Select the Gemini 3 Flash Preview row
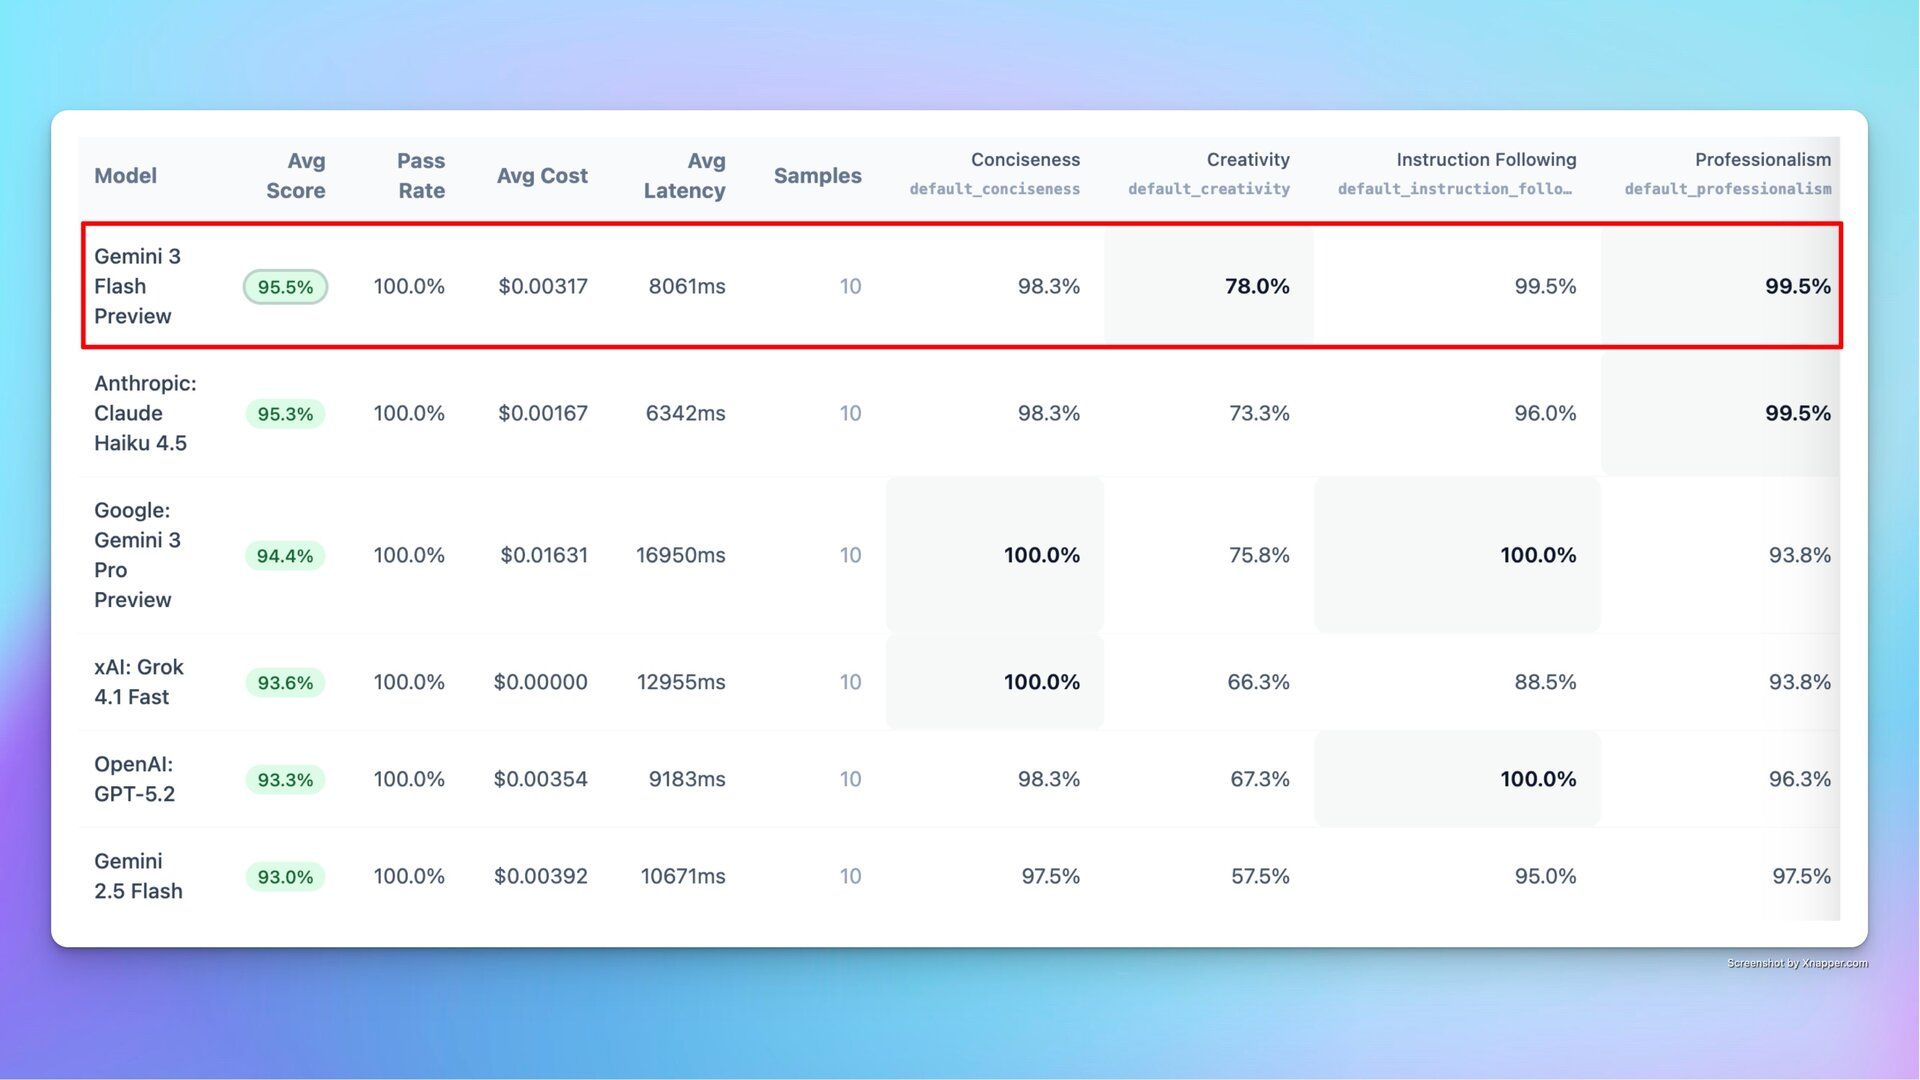Image resolution: width=1920 pixels, height=1080 pixels. click(137, 286)
